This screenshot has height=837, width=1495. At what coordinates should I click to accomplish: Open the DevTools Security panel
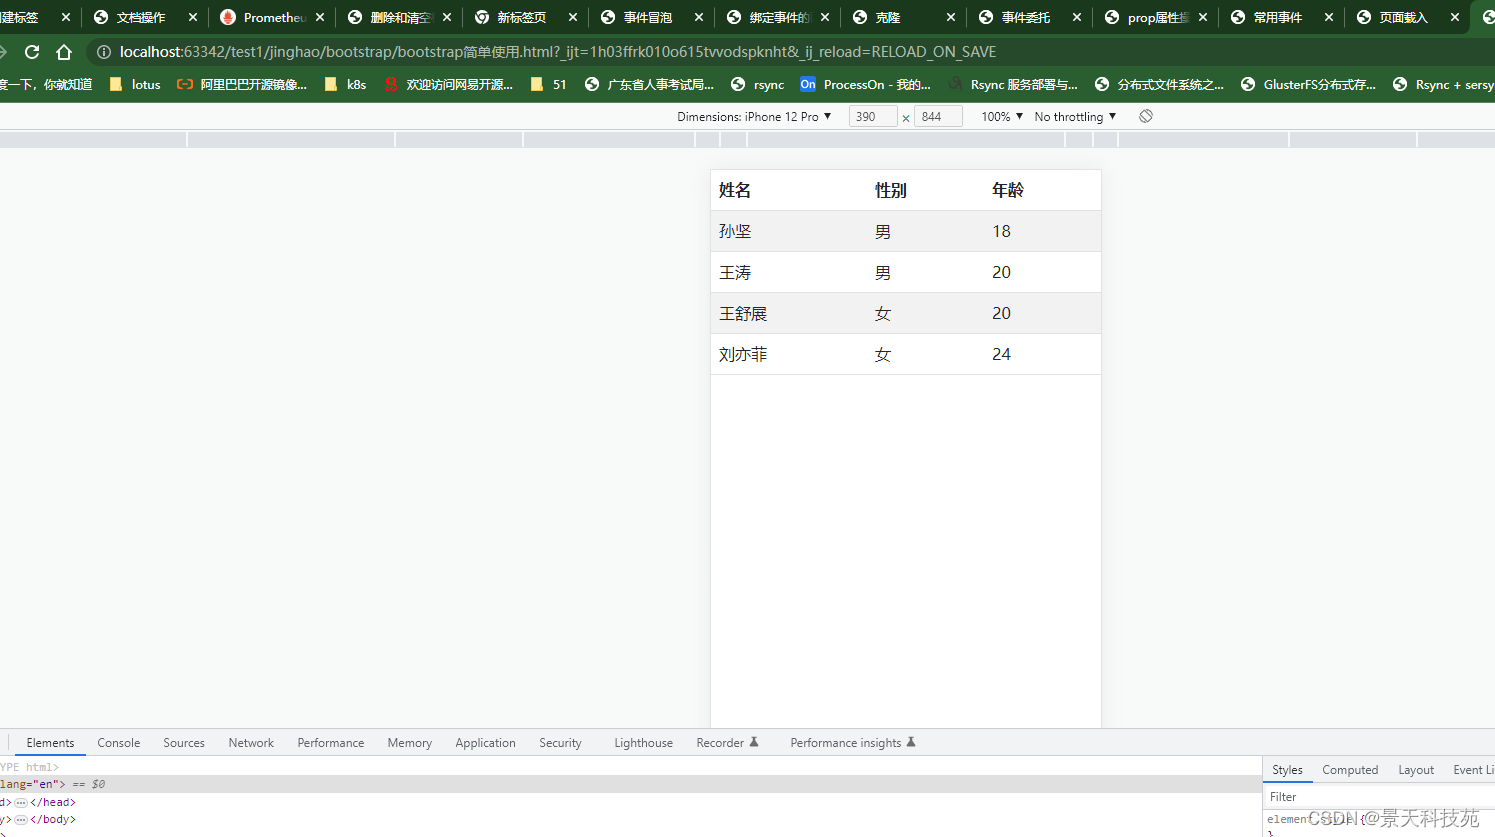click(560, 743)
